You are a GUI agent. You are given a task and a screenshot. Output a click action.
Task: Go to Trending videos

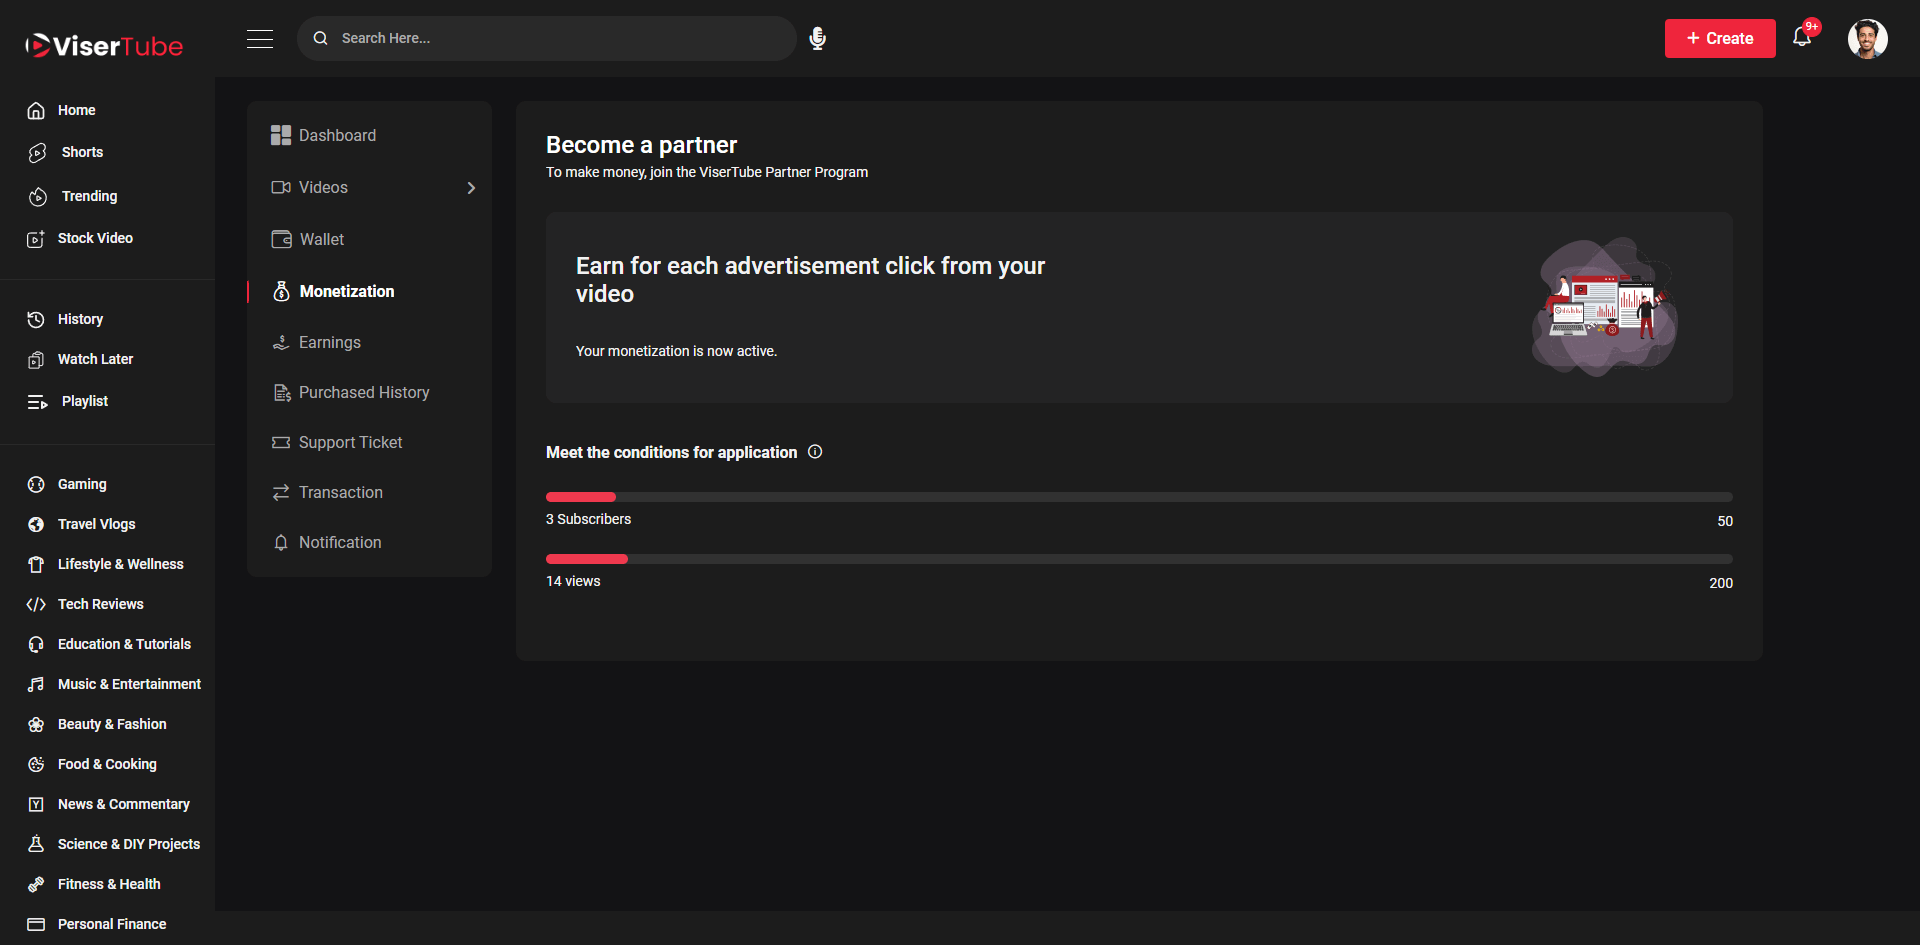click(89, 196)
